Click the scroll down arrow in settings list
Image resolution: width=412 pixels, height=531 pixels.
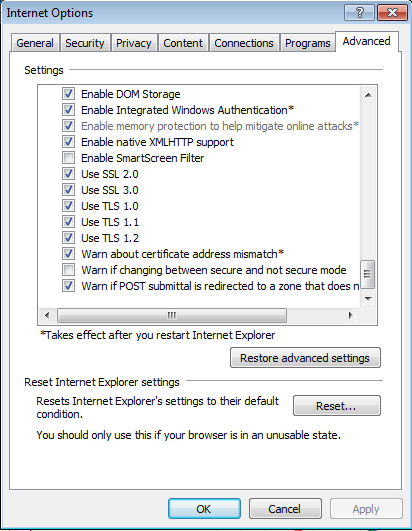(368, 298)
